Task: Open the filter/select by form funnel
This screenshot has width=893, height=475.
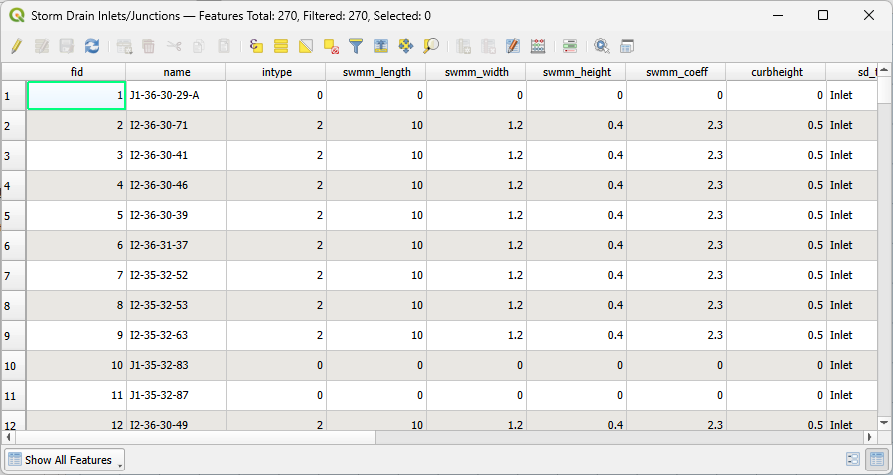Action: pos(355,46)
